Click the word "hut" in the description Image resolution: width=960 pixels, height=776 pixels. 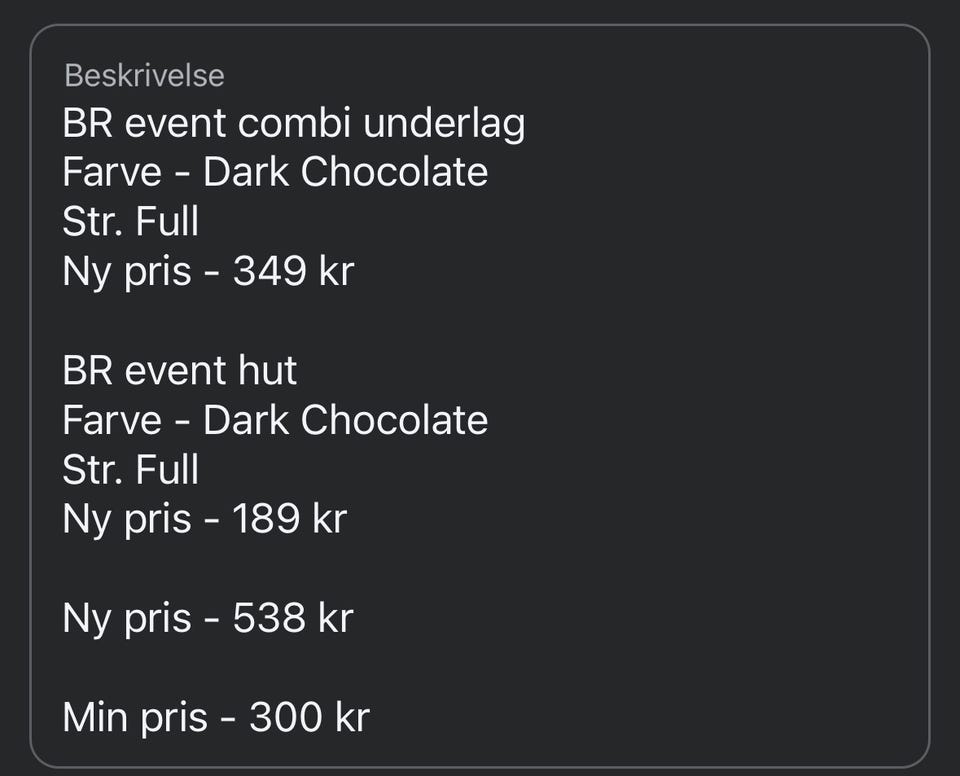tap(267, 371)
